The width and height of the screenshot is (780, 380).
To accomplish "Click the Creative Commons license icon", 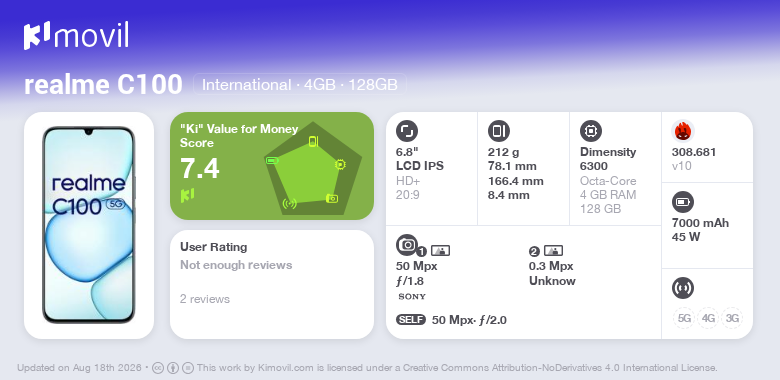I will pos(158,368).
